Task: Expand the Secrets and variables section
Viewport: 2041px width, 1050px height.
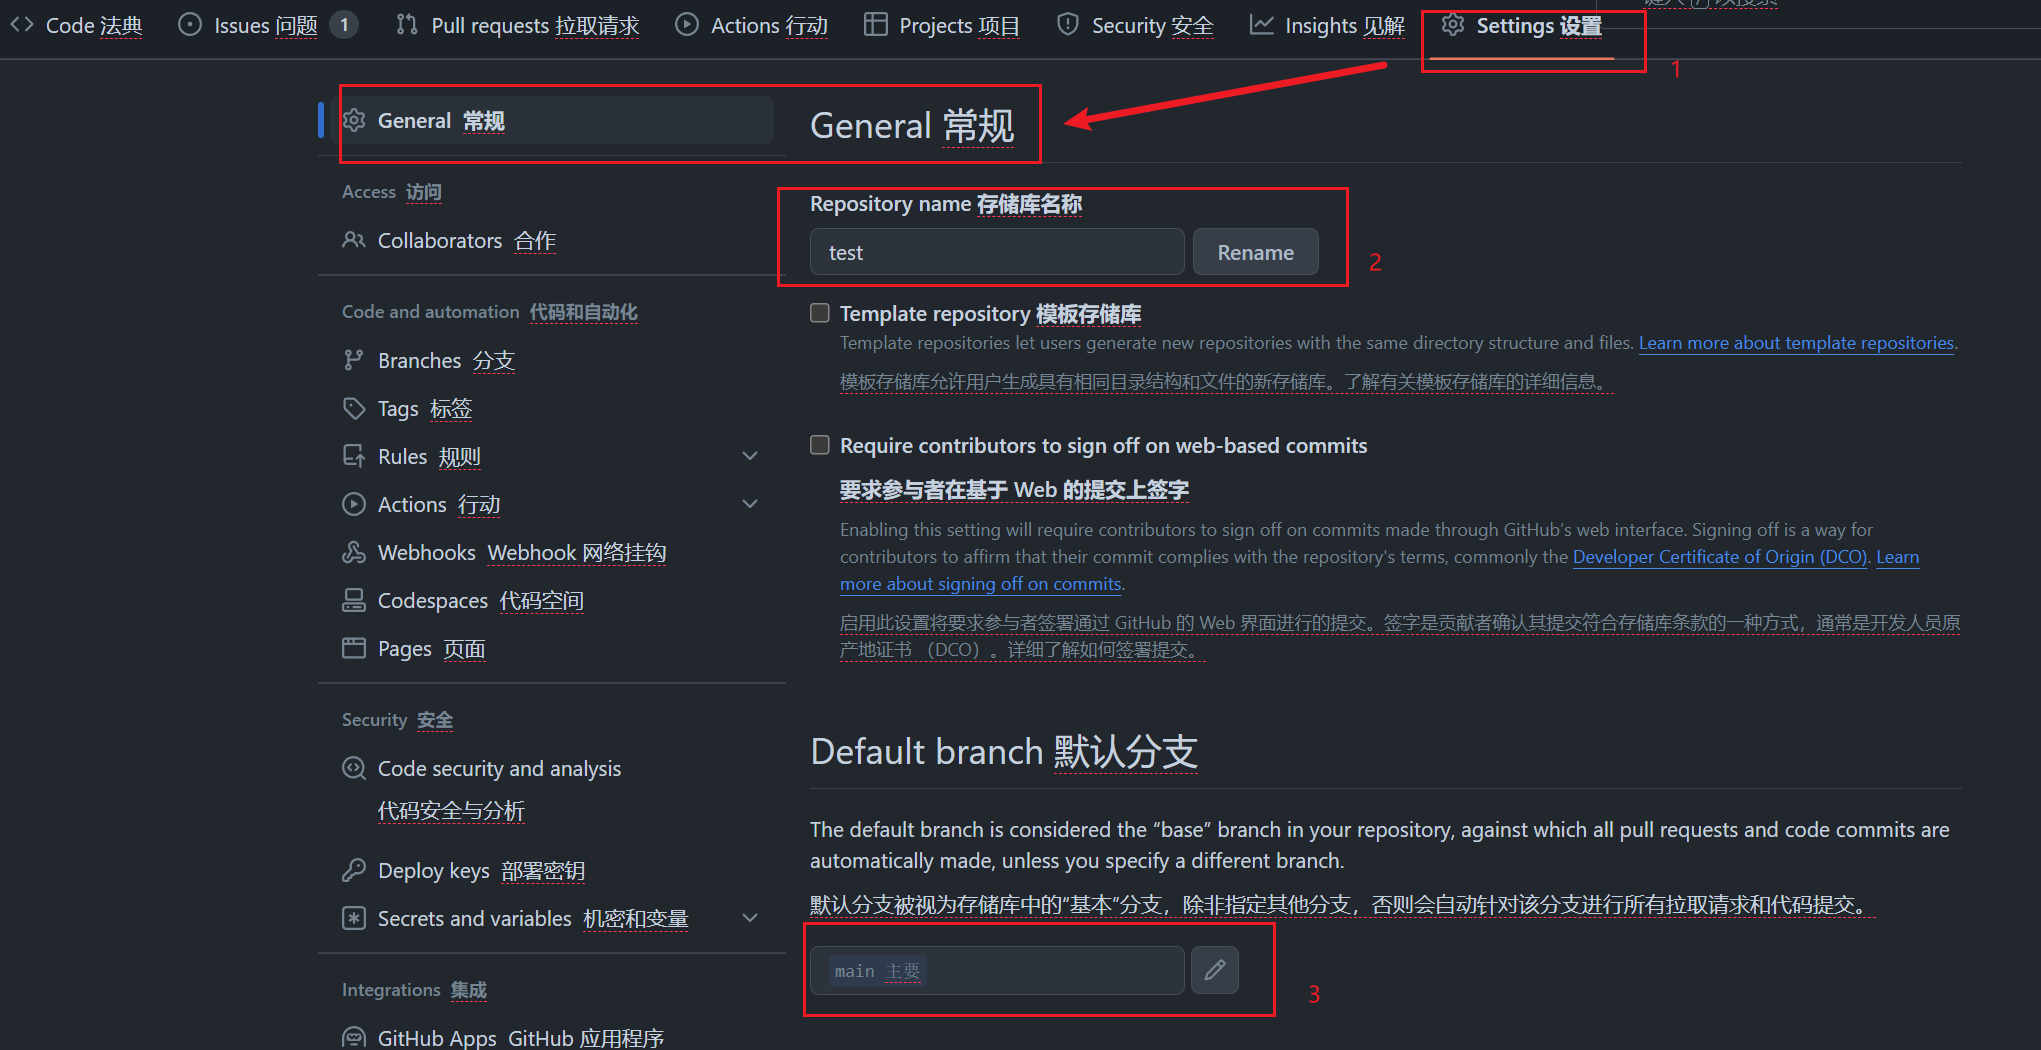Action: pyautogui.click(x=750, y=918)
